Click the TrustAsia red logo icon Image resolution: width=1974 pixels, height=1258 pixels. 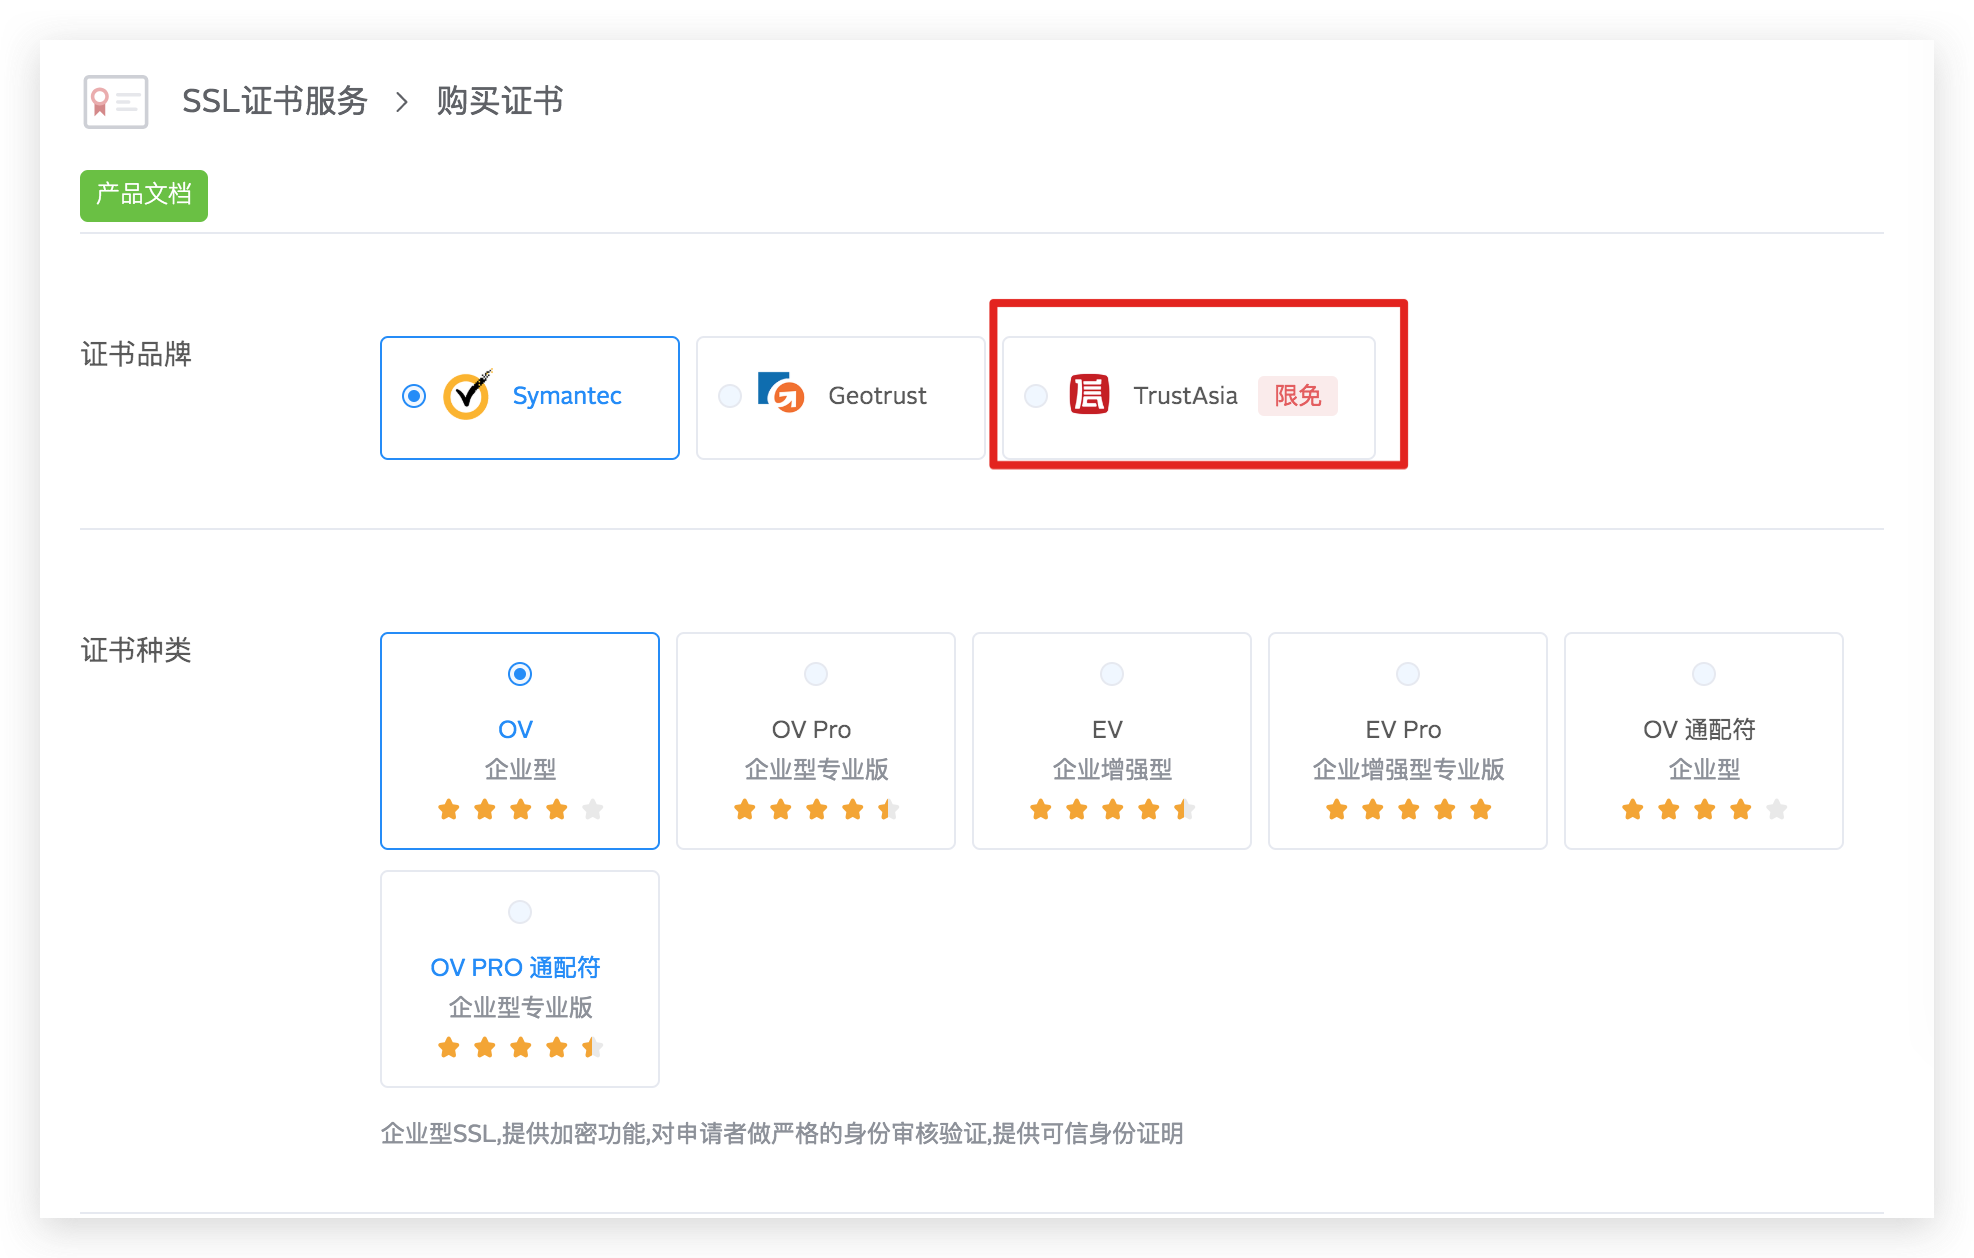tap(1089, 395)
